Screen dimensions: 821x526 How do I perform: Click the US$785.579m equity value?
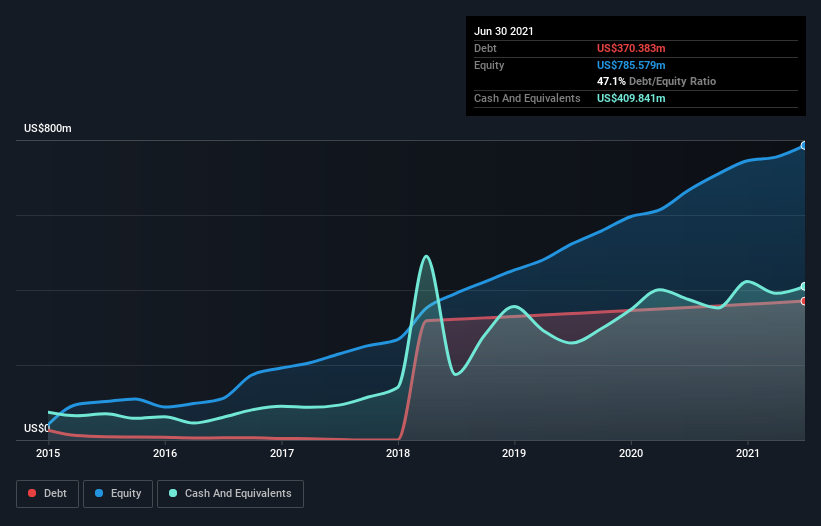coord(631,65)
